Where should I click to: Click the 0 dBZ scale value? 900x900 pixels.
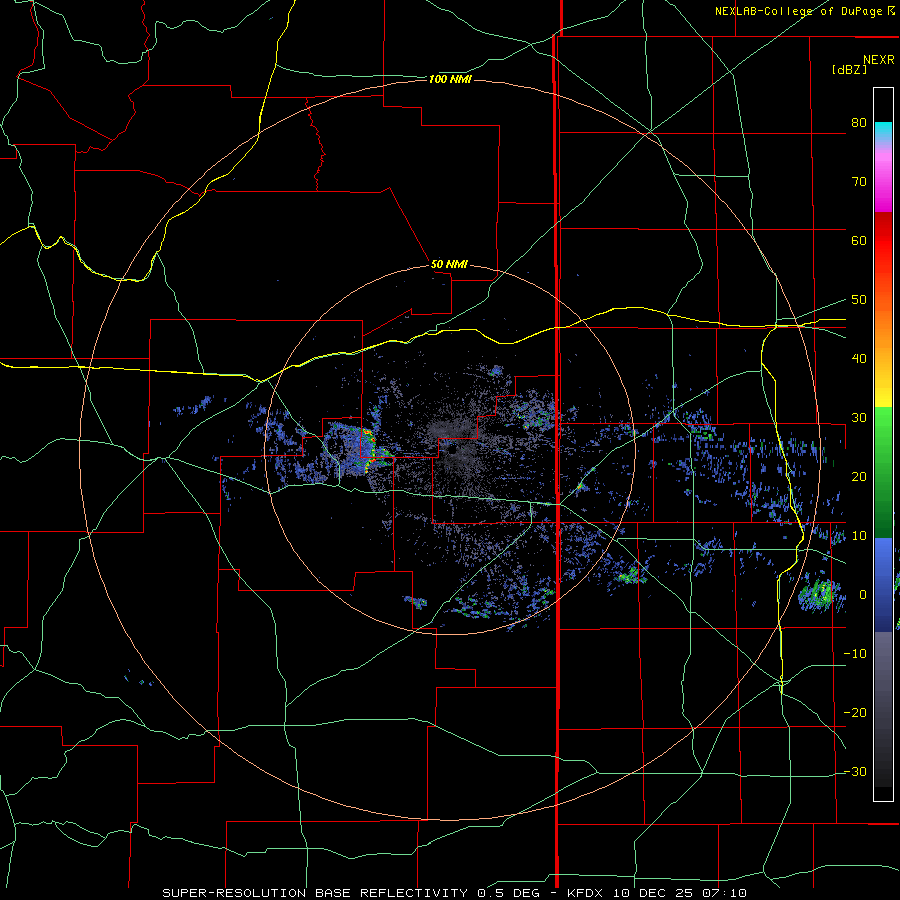[x=863, y=595]
